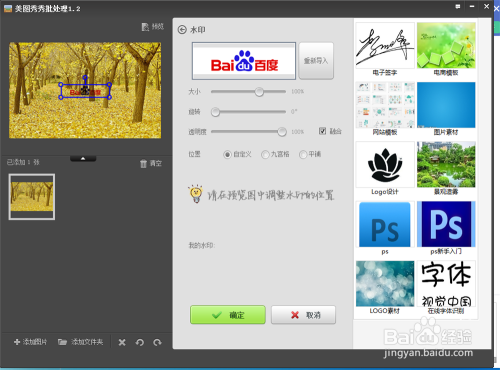Add a folder of pictures
This screenshot has height=370, width=500.
pyautogui.click(x=80, y=342)
